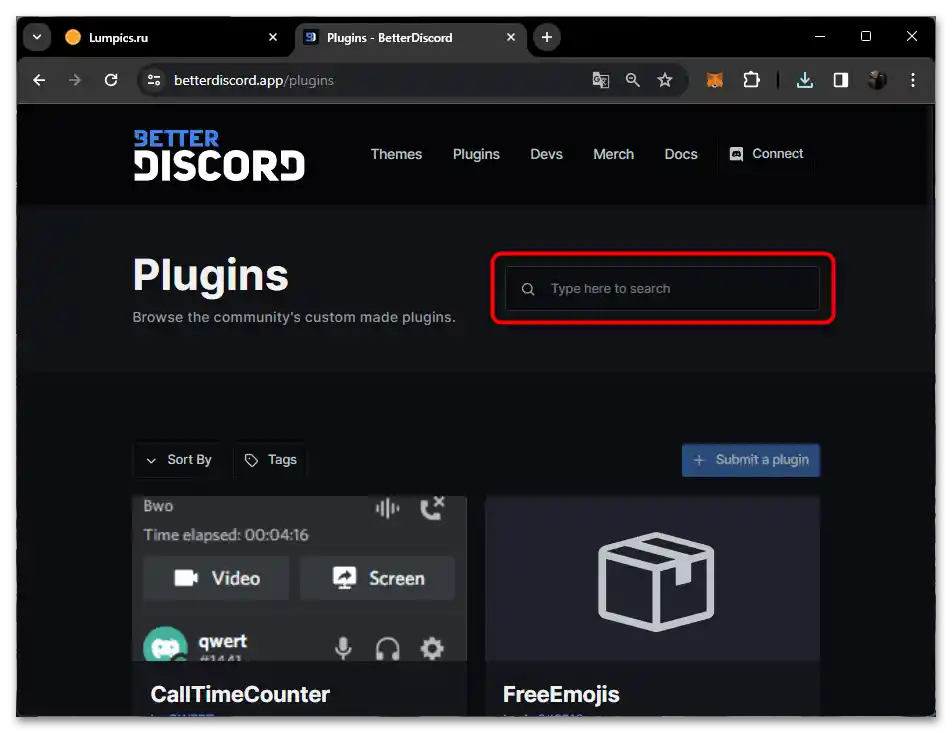
Task: Go to the Devs page
Action: [x=546, y=154]
